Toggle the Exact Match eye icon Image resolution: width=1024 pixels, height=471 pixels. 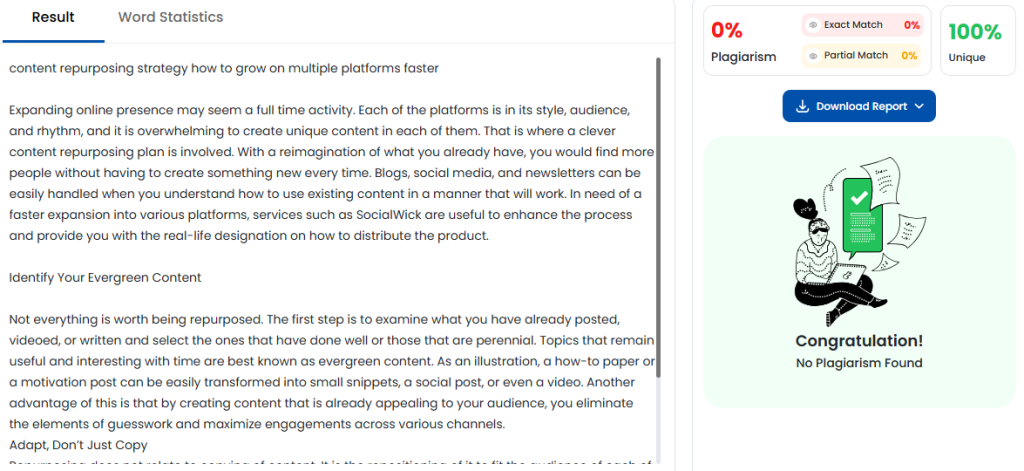click(813, 25)
